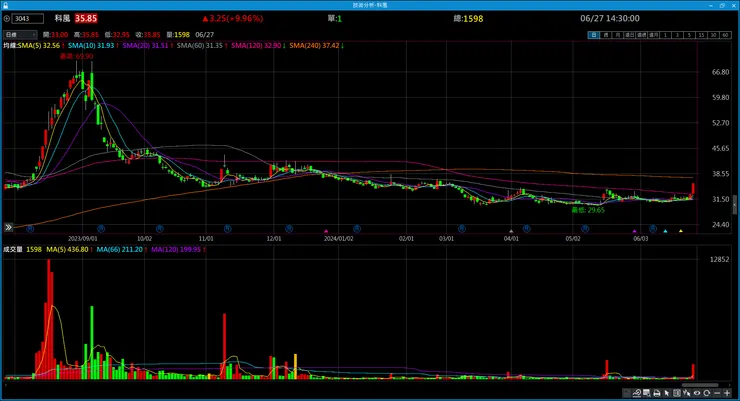Click the magenta triangle marker before 2024/01/02
The width and height of the screenshot is (740, 401).
(326, 231)
